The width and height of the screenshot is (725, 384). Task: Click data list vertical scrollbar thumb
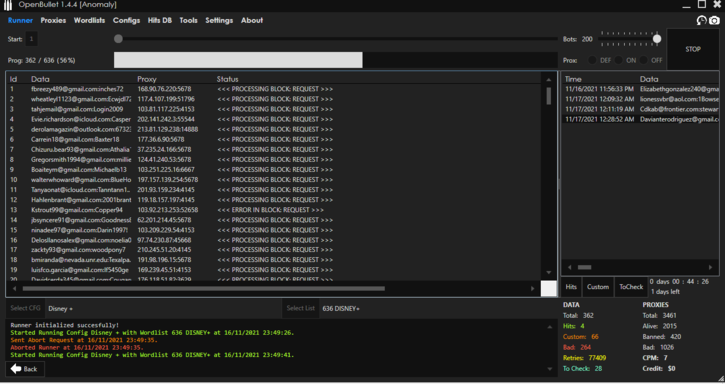click(x=548, y=96)
